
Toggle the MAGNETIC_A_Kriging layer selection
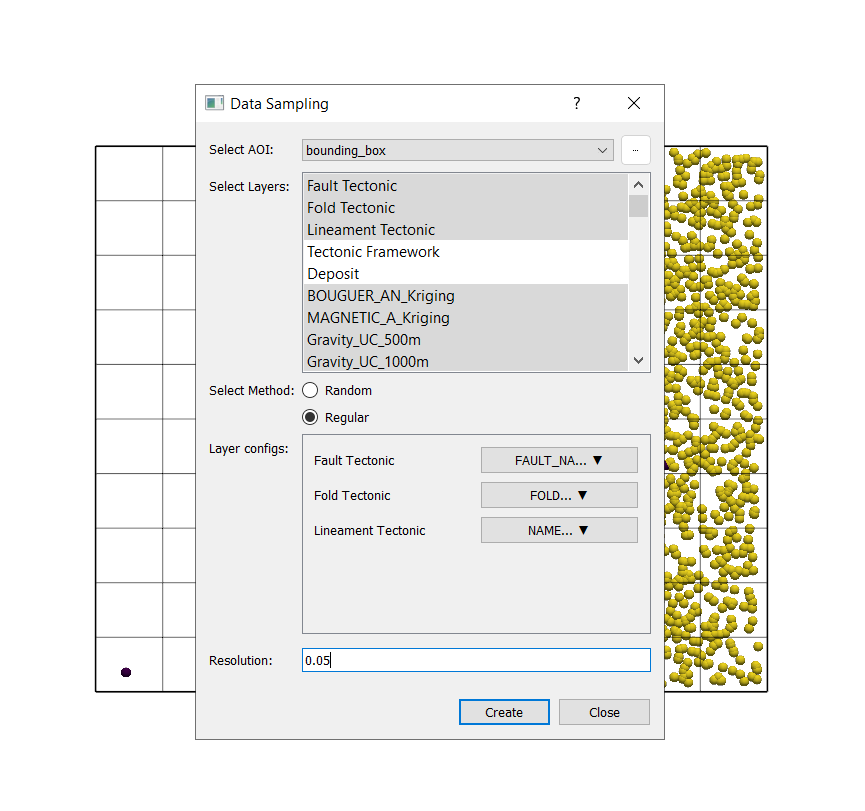click(x=378, y=318)
